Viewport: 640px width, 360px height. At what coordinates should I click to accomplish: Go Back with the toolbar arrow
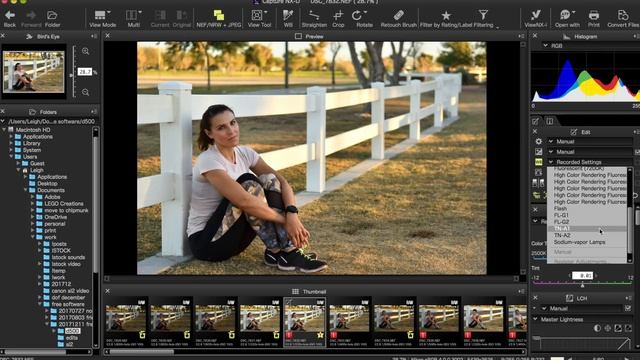coord(10,18)
